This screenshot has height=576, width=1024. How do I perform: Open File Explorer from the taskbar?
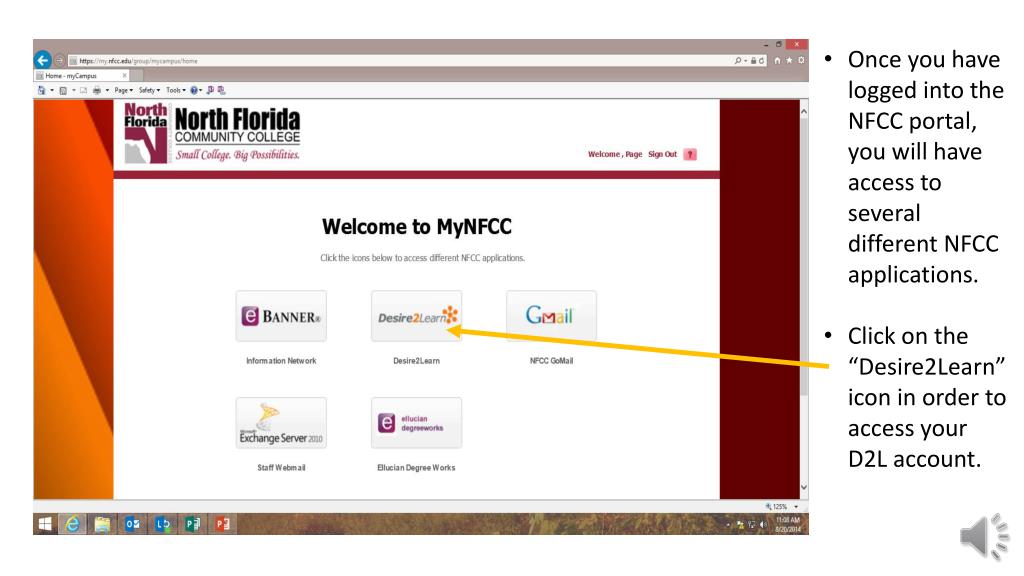(102, 524)
